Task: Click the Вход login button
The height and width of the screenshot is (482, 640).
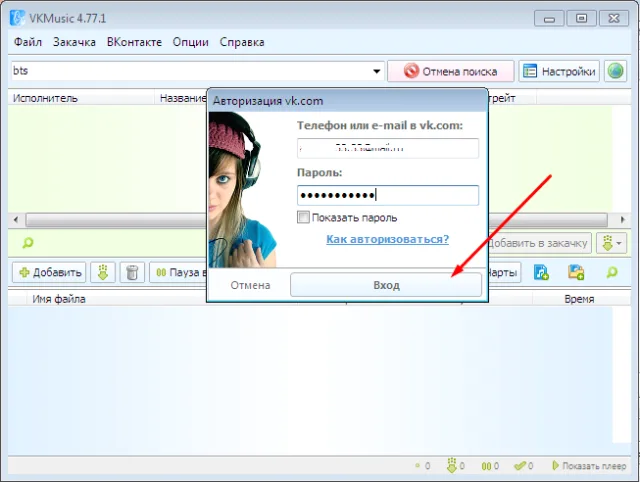Action: (386, 284)
